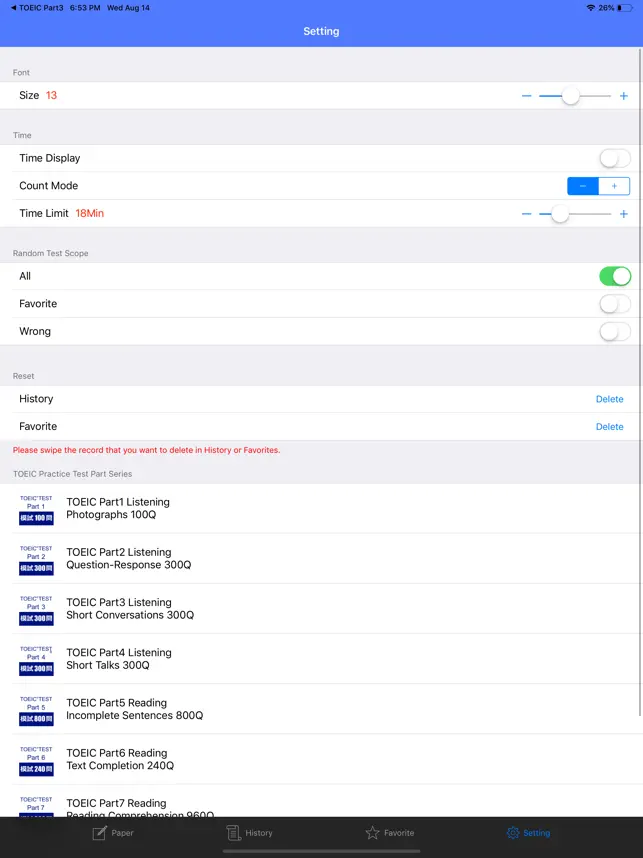Switch to the Setting tab
This screenshot has width=643, height=858.
pos(528,833)
